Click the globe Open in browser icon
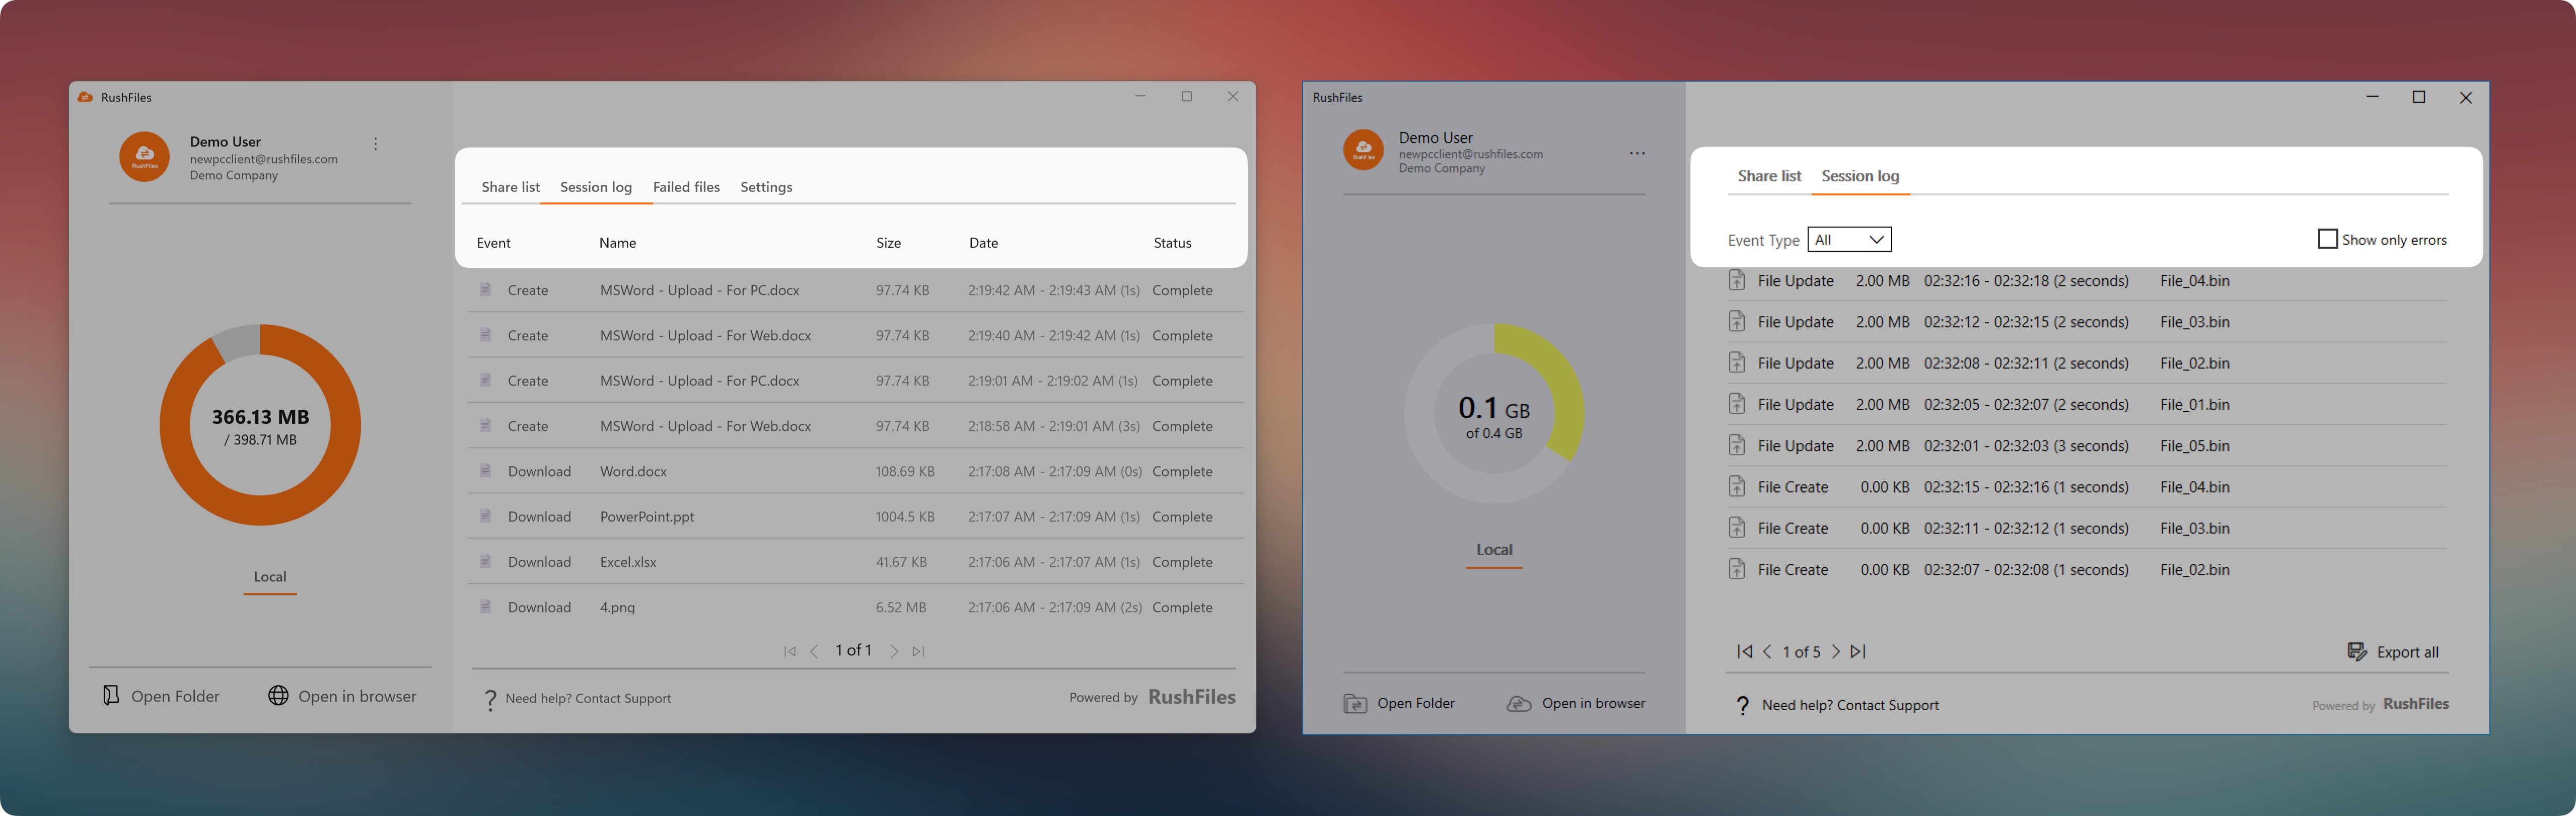The width and height of the screenshot is (2576, 816). 278,695
